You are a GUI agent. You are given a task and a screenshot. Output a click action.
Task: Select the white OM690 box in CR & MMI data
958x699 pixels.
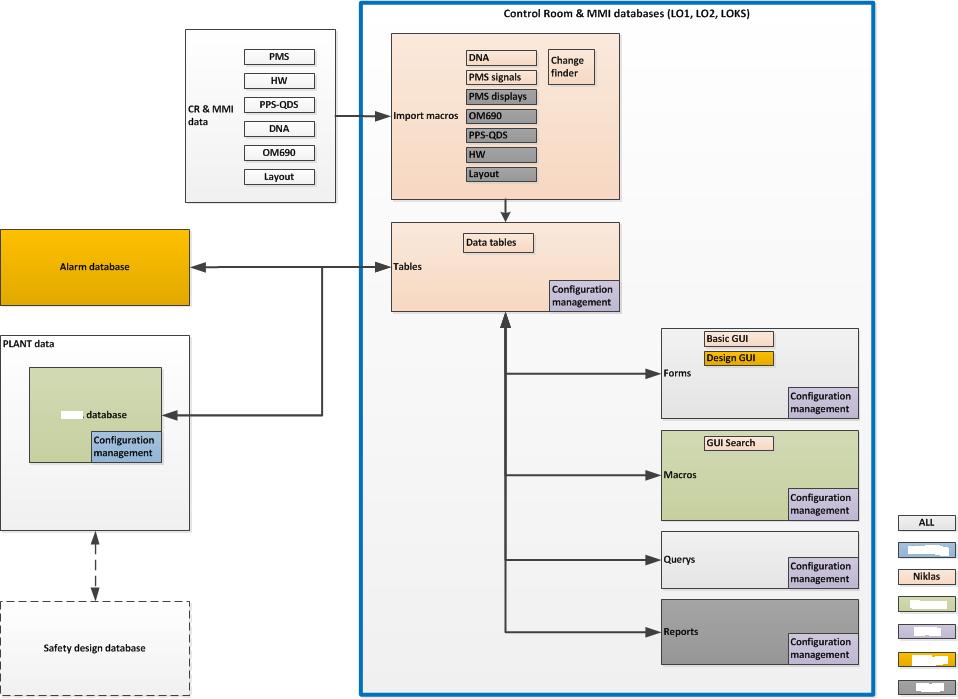(279, 153)
